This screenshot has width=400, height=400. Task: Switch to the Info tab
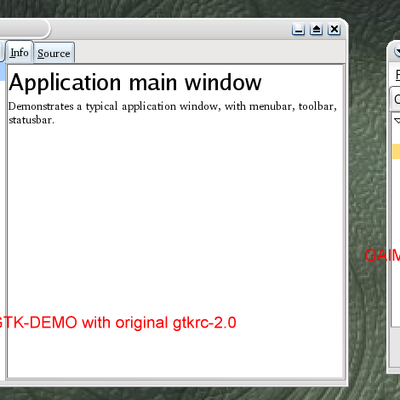pos(19,52)
